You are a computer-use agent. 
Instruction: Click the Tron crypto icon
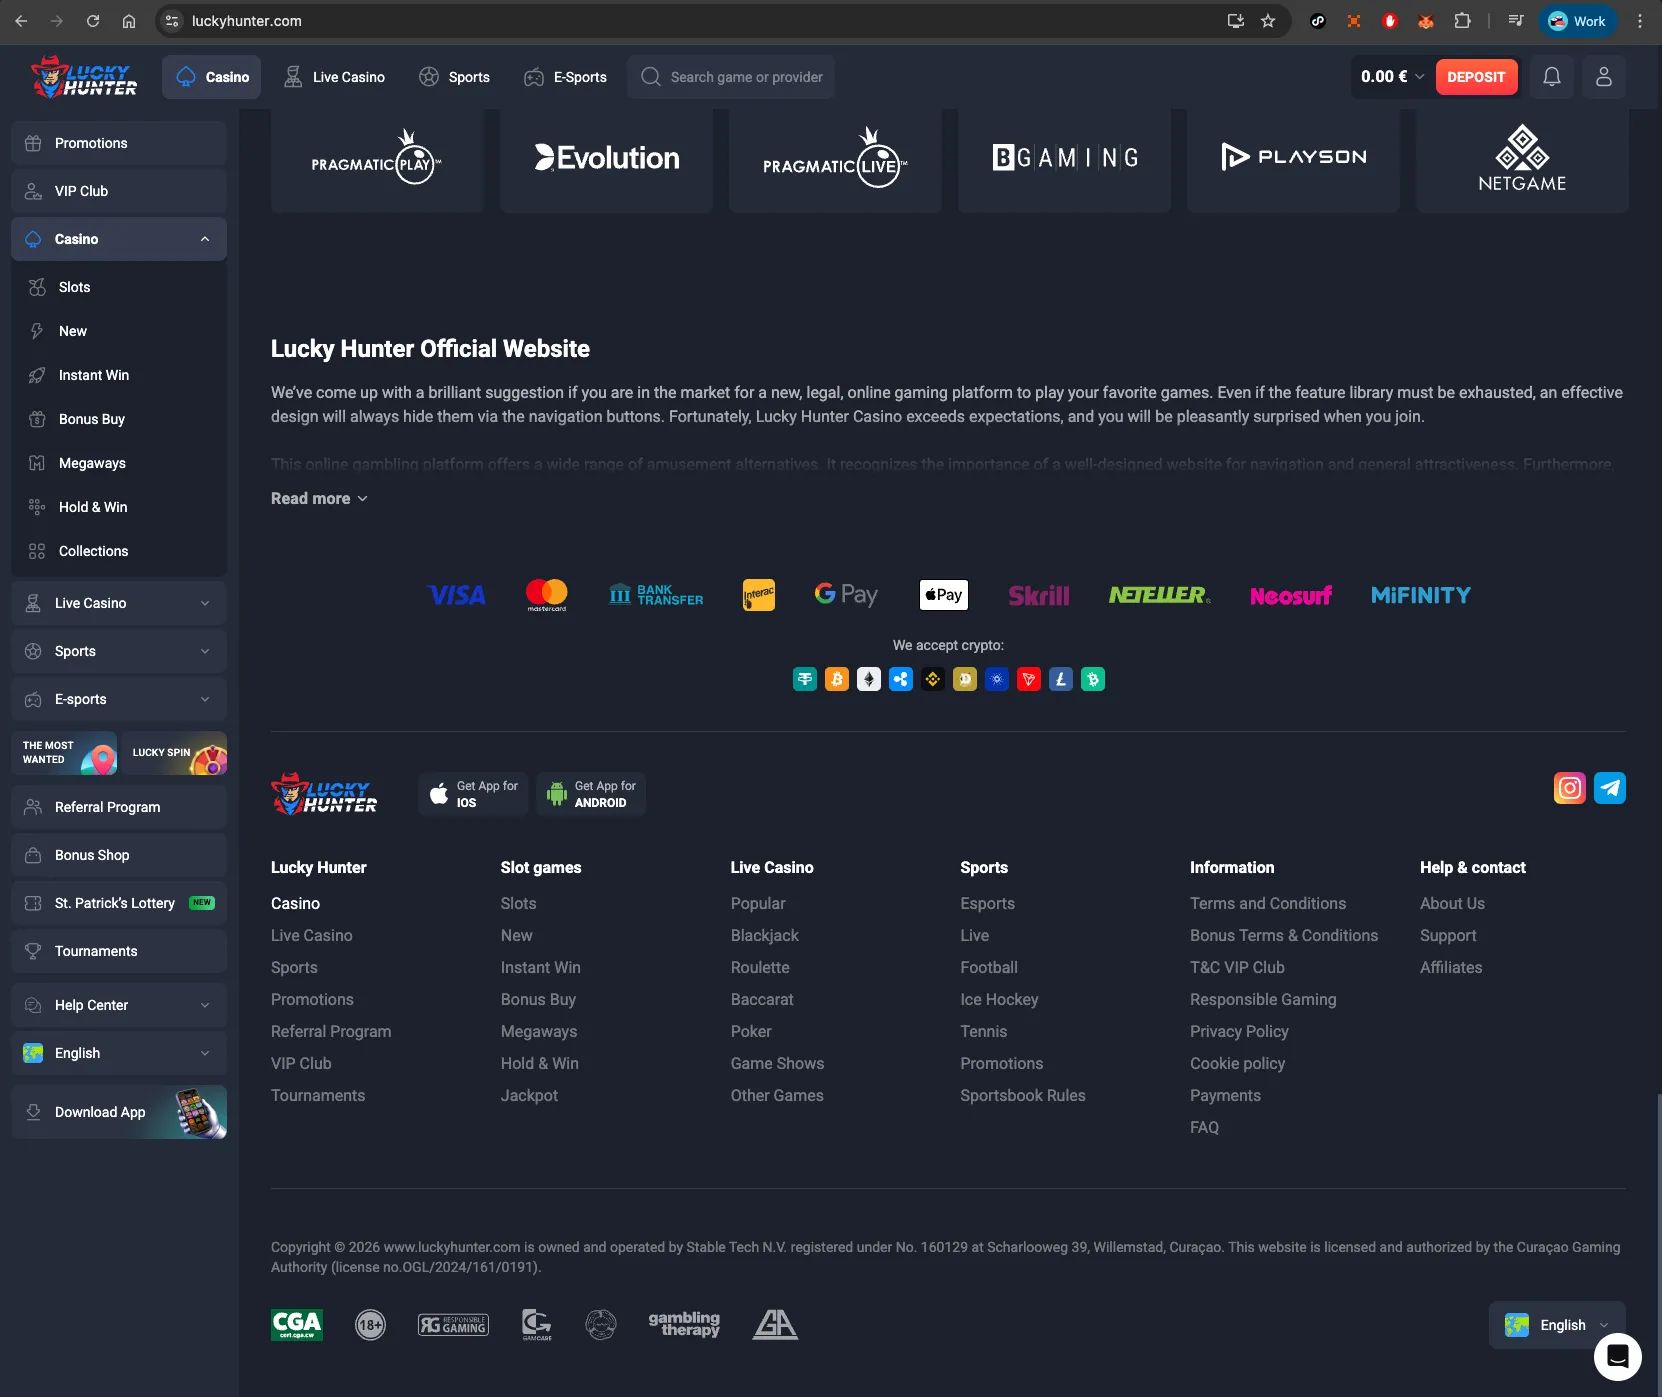click(x=1029, y=679)
